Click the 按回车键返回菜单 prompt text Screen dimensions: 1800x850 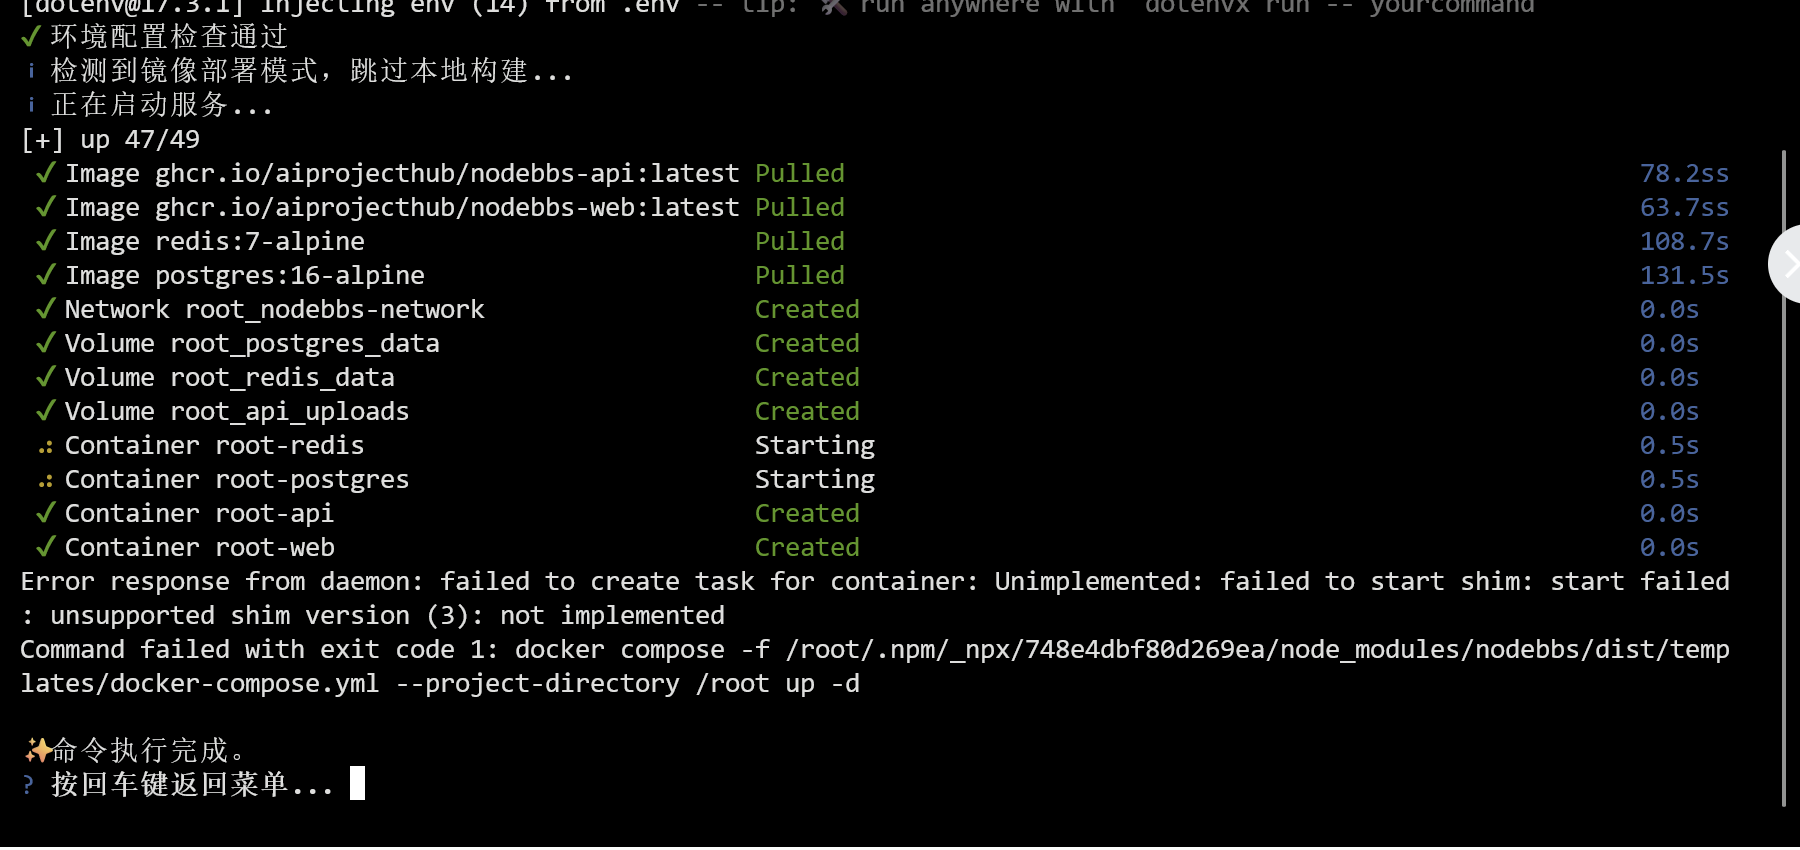[191, 784]
